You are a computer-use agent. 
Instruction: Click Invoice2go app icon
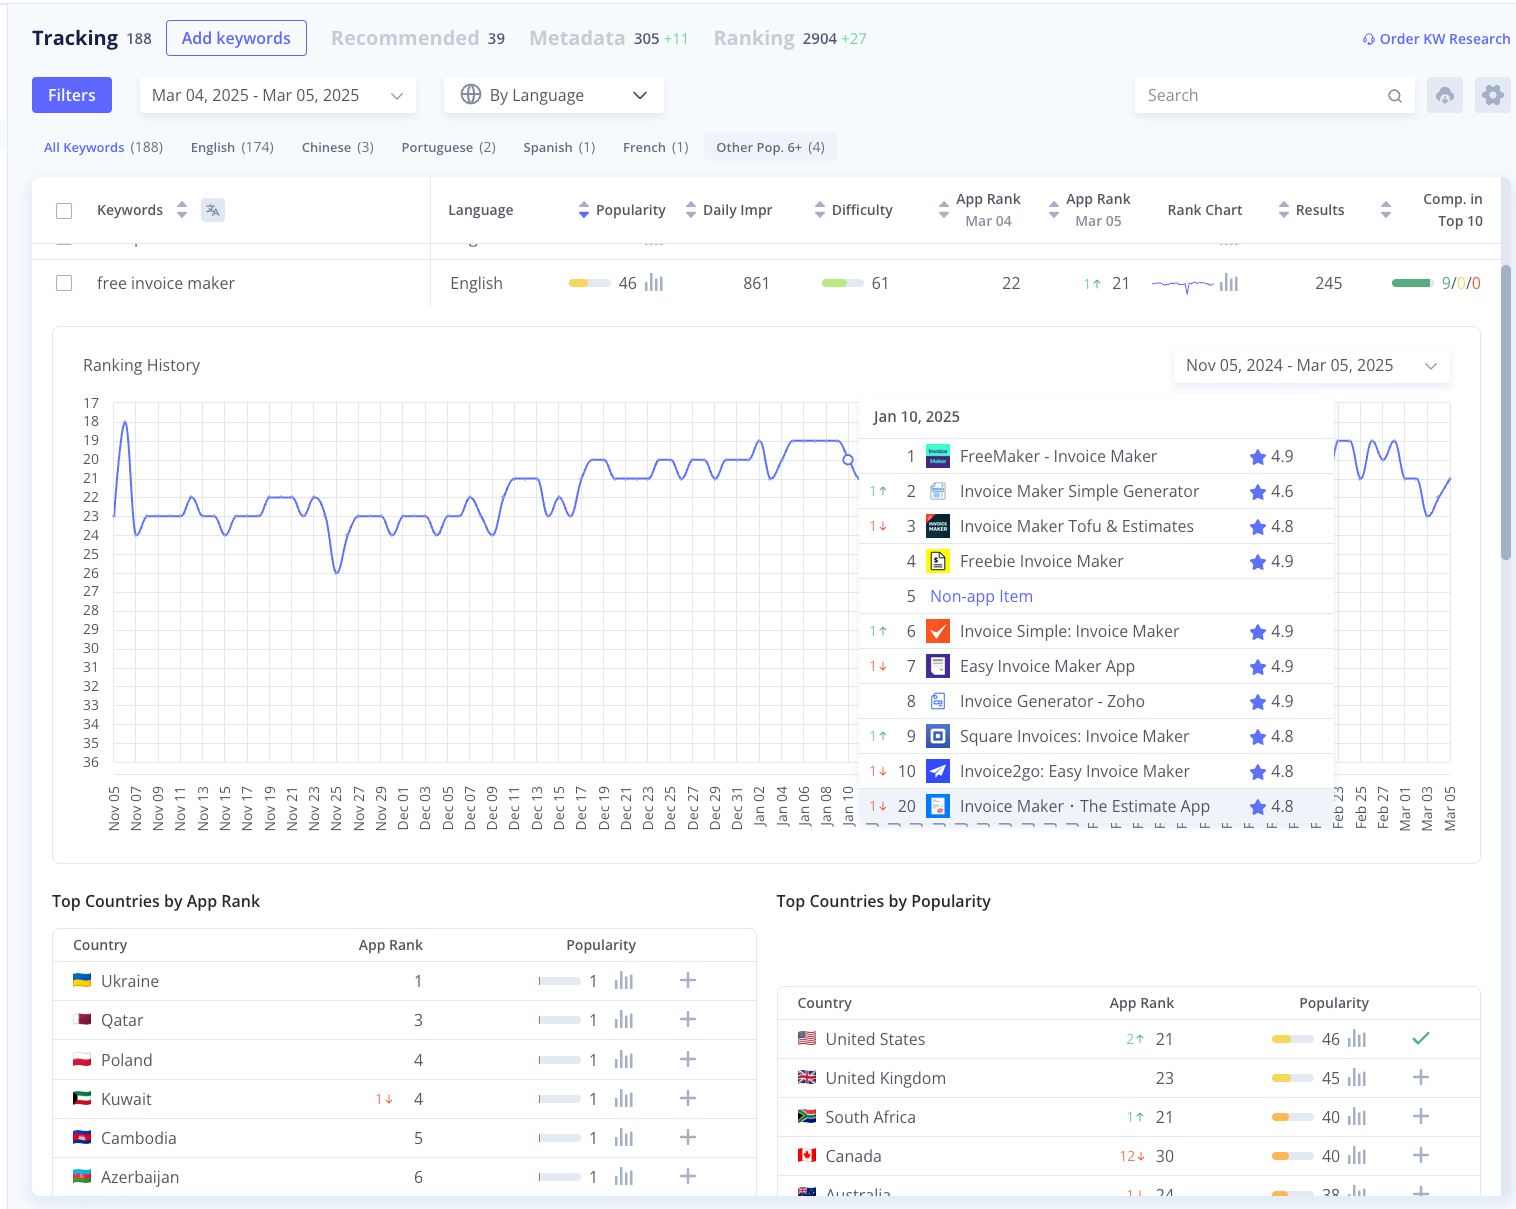pos(938,771)
